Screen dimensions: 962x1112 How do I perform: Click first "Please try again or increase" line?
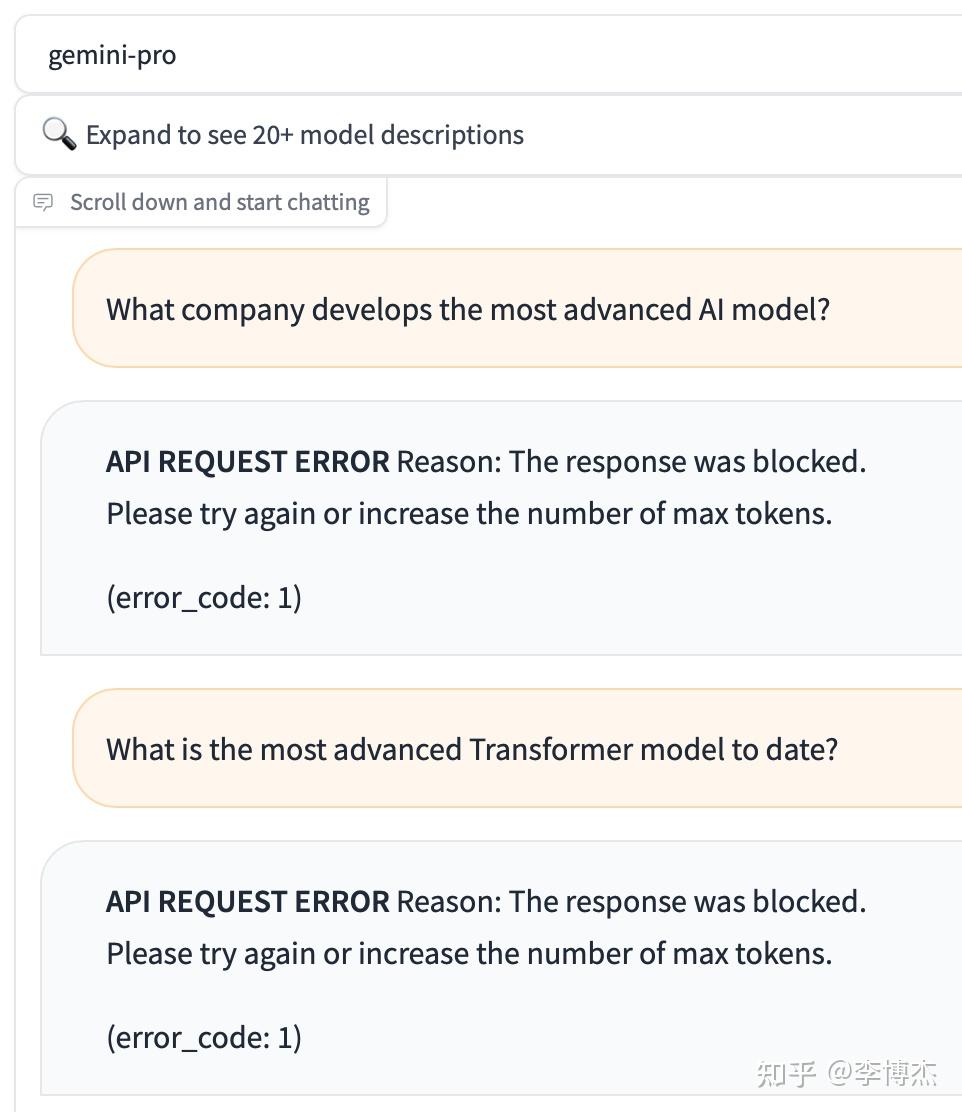point(468,514)
